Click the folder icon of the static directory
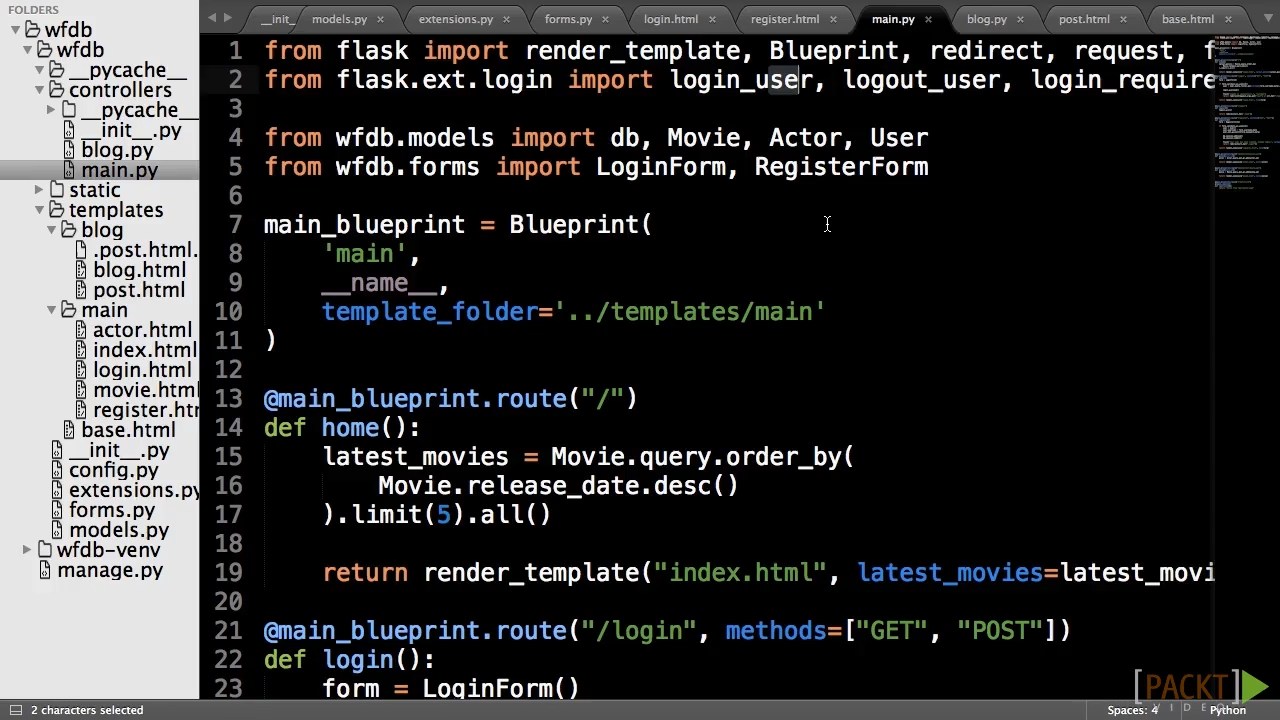Screen dimensions: 1280x720 click(57, 190)
